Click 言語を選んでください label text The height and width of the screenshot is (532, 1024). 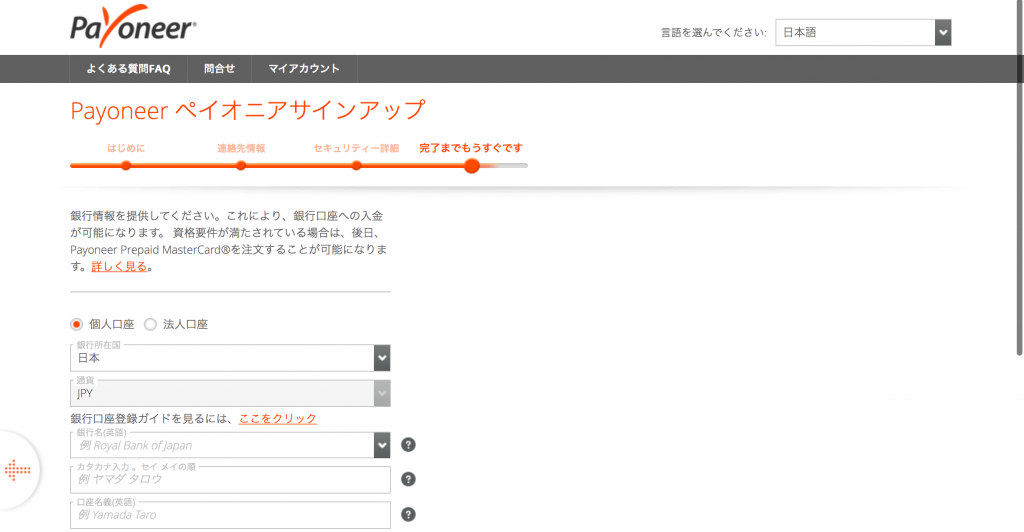[713, 33]
